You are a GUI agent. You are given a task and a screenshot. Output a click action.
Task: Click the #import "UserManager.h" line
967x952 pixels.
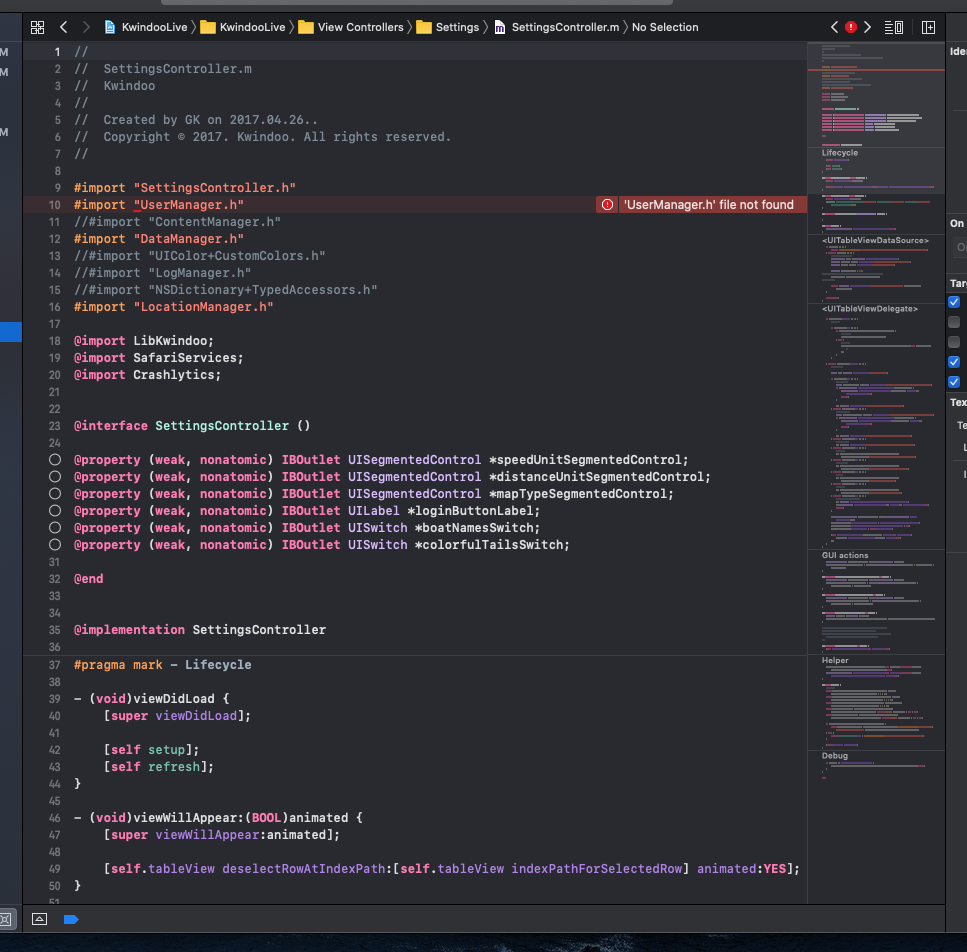(158, 205)
